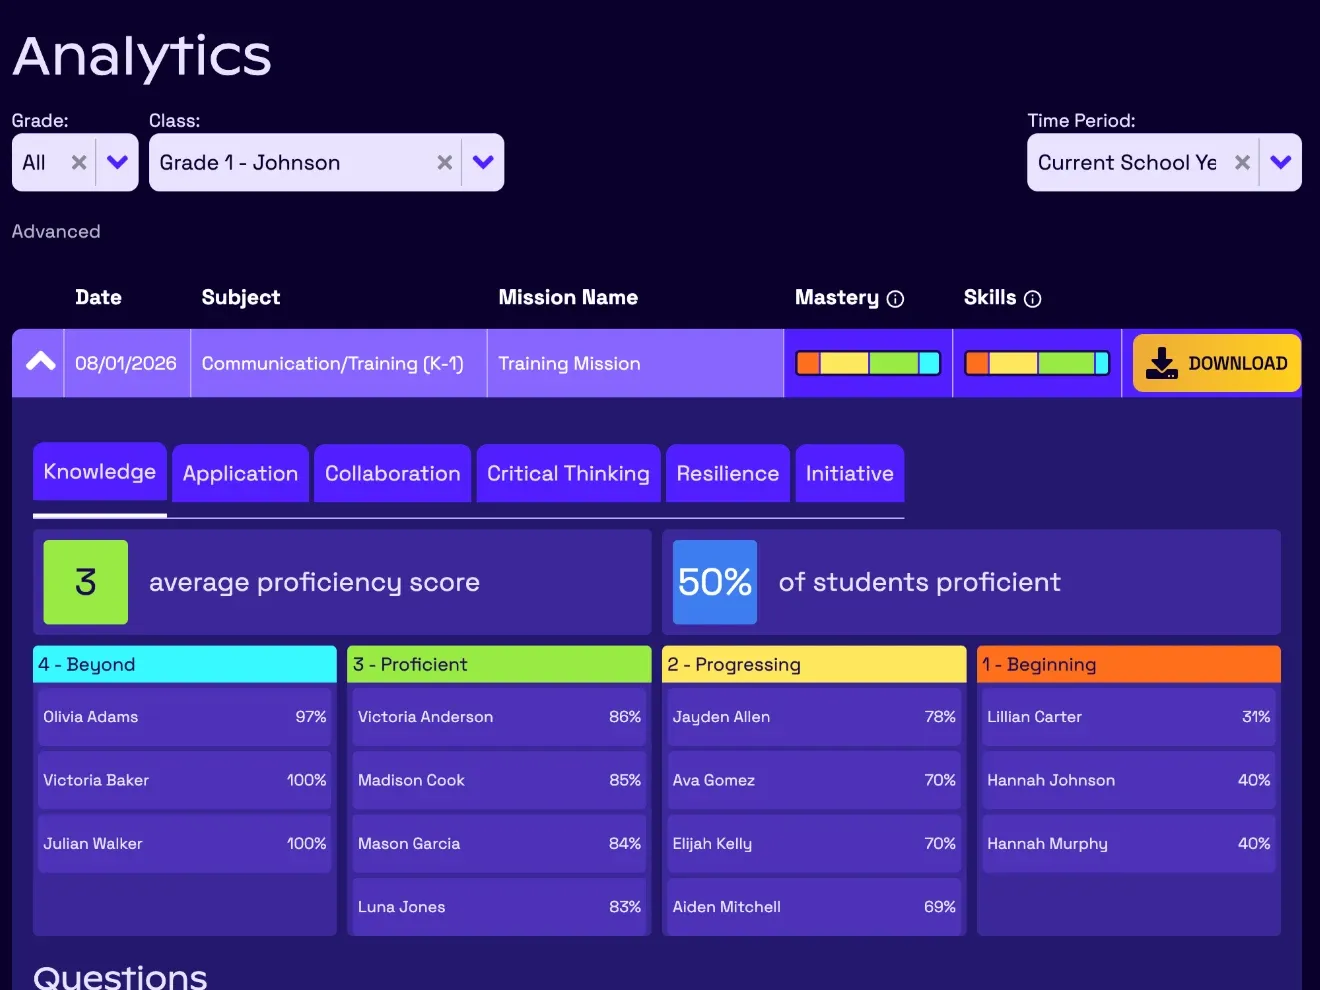This screenshot has height=990, width=1320.
Task: Select the Class combo box field
Action: (326, 162)
